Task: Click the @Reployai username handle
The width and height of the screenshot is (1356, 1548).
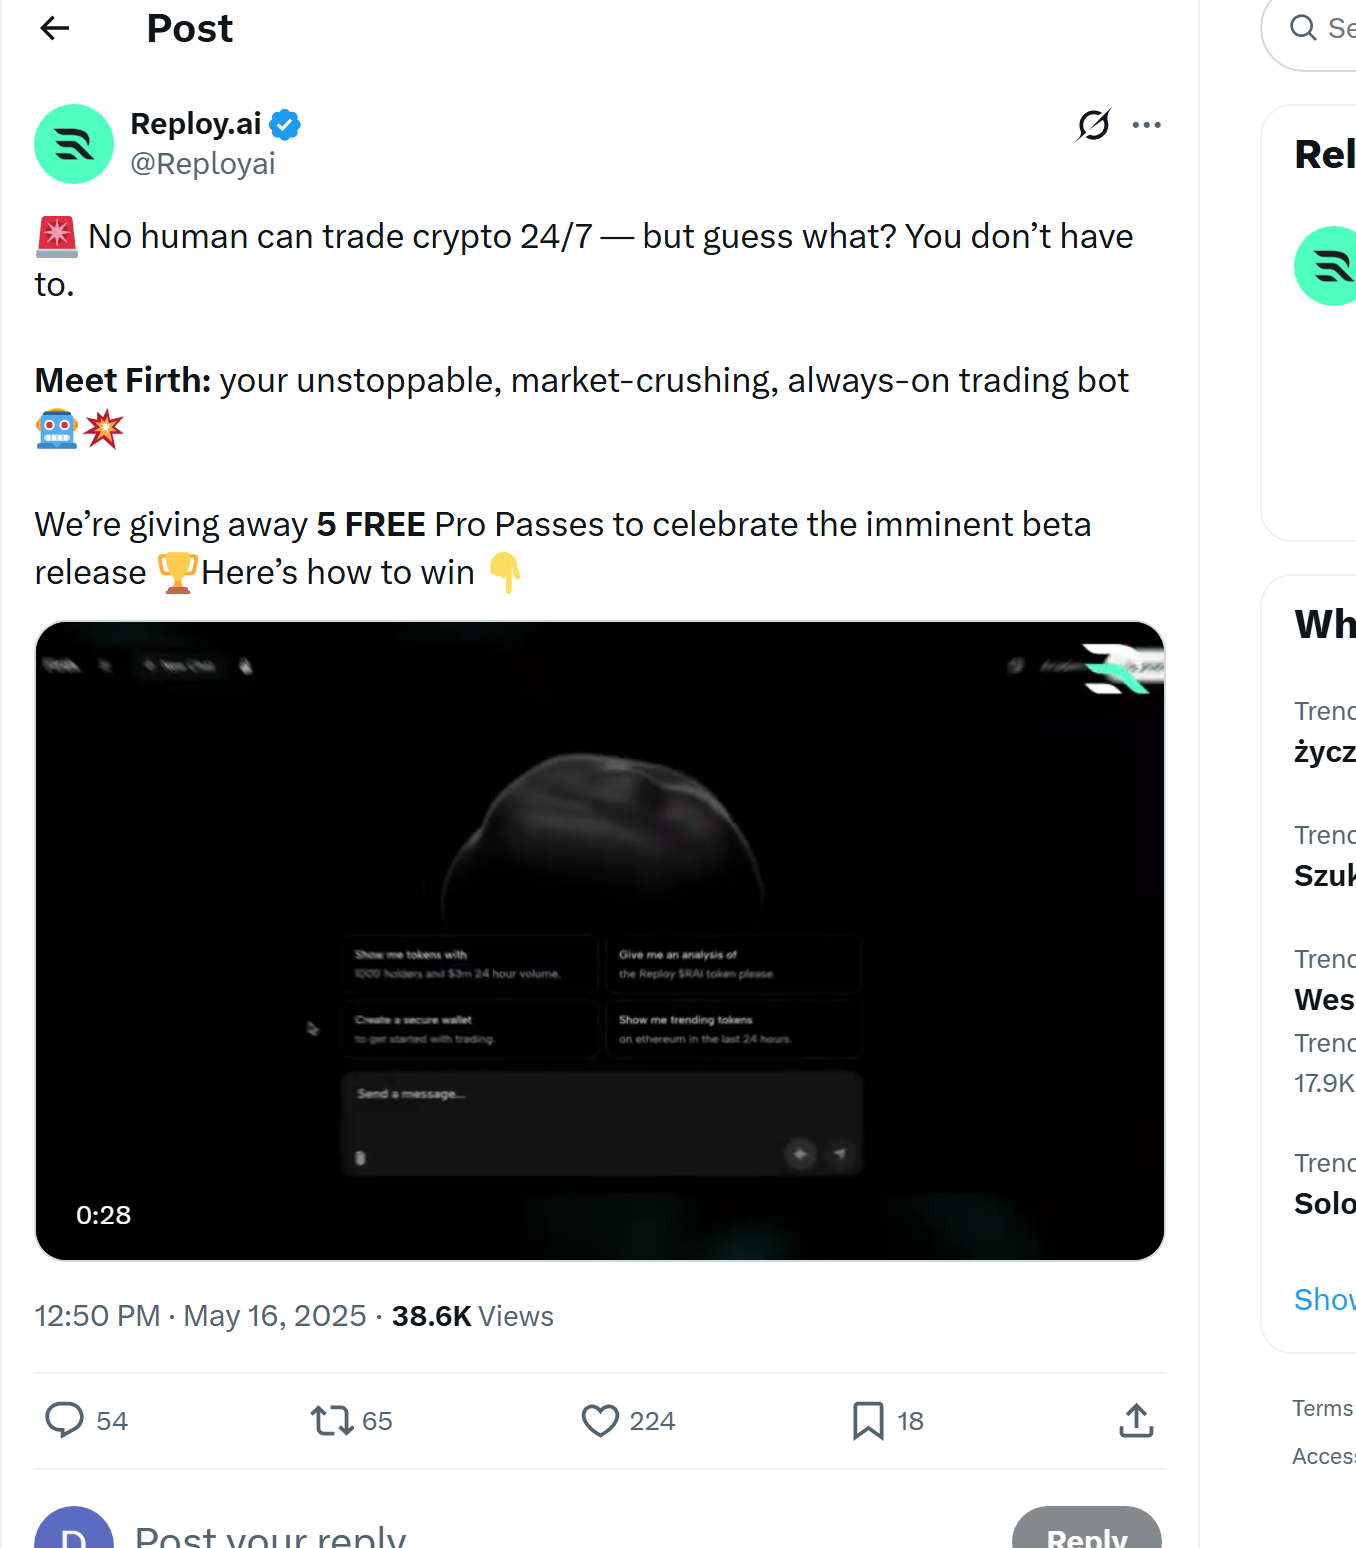Action: click(203, 163)
